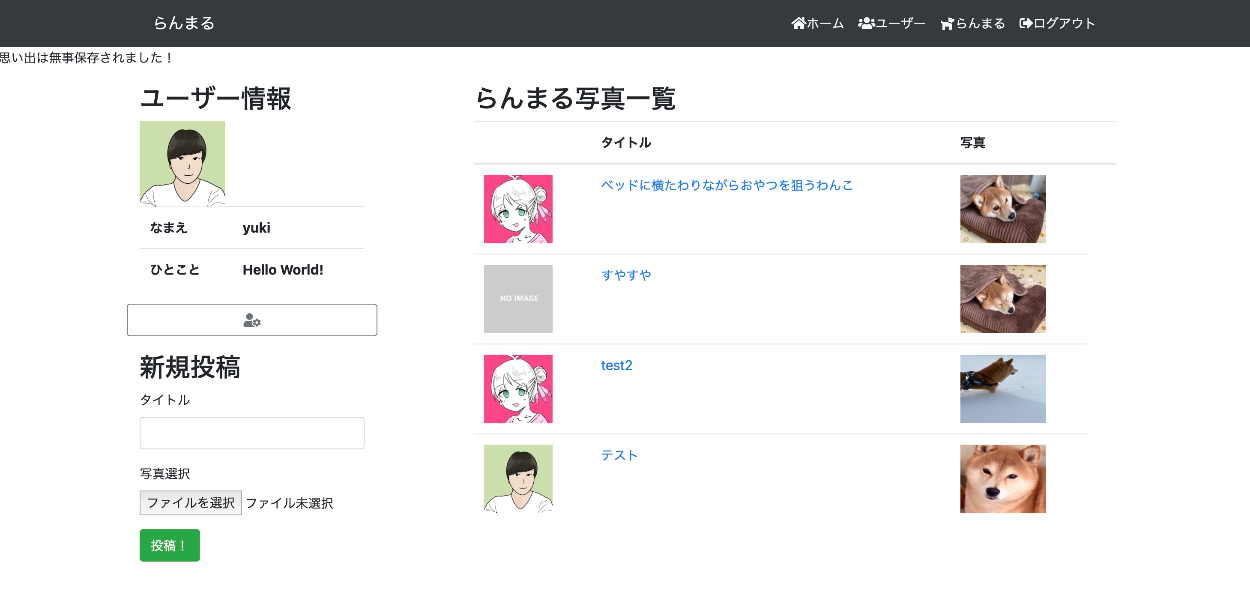
Task: Click the users group icon in navbar
Action: (x=866, y=23)
